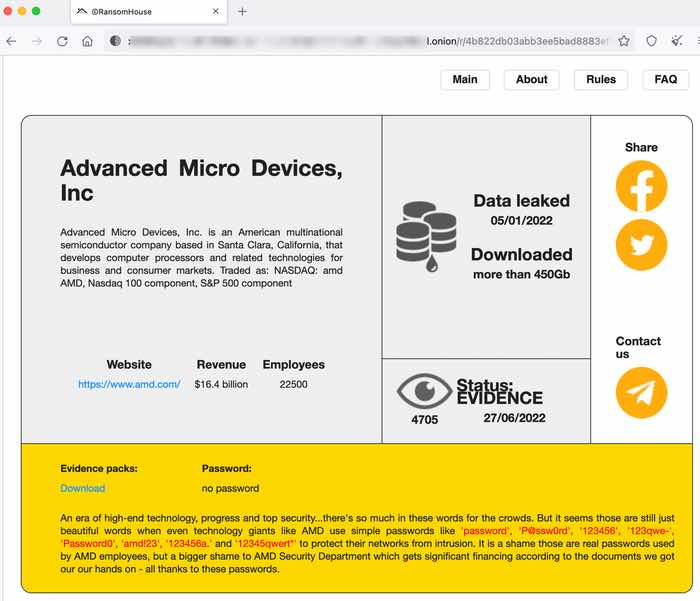
Task: Open the https://www.amd.com/ website link
Action: pyautogui.click(x=129, y=384)
